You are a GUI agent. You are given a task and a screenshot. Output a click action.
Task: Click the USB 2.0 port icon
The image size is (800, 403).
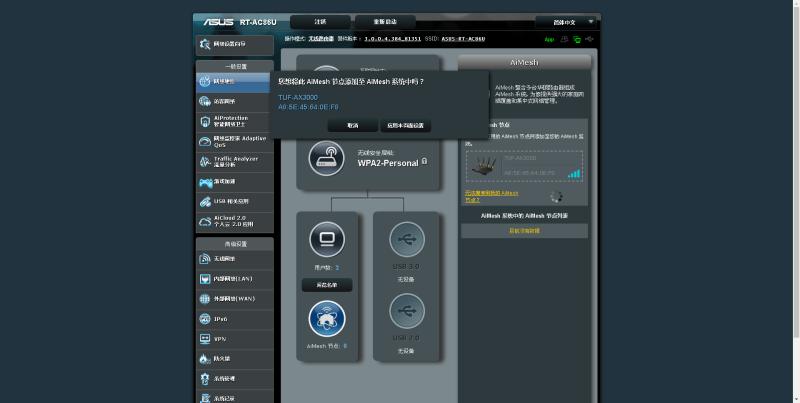(407, 311)
